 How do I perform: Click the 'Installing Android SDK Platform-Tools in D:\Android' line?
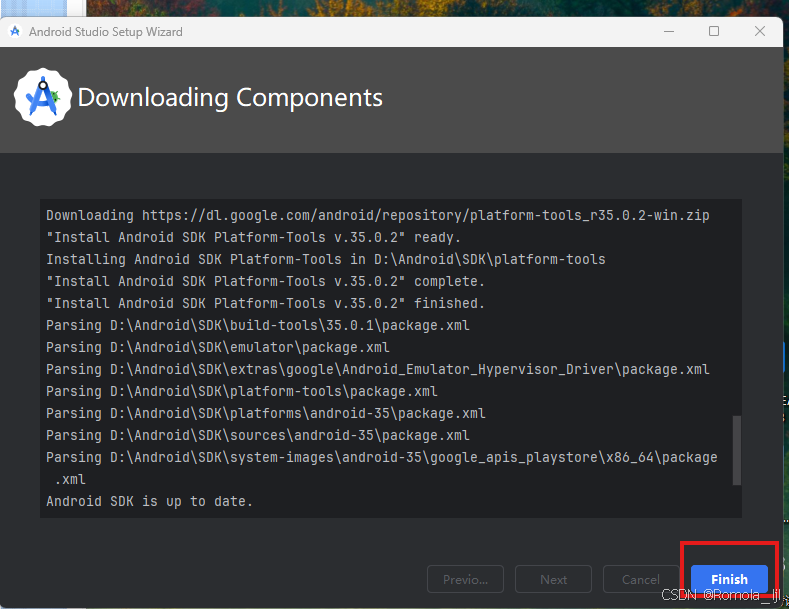(x=326, y=259)
